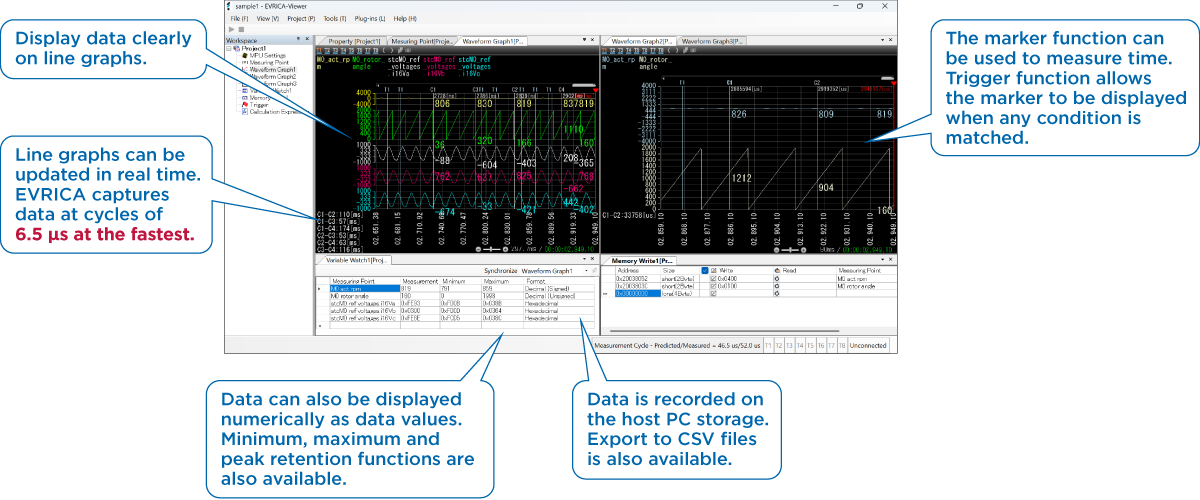Switch to the Waveform Graph3 tab

point(712,41)
